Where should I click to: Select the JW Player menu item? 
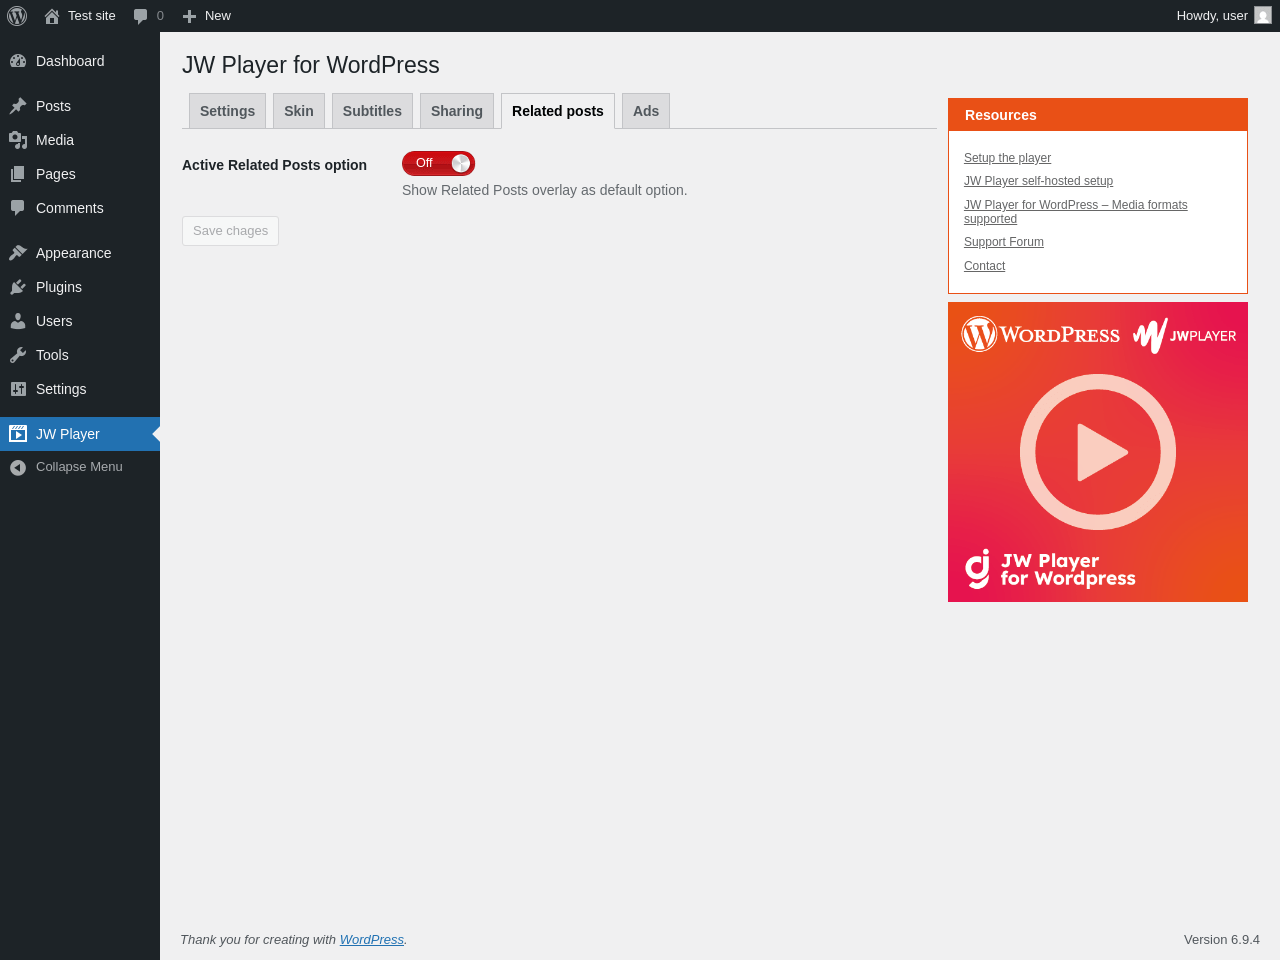[x=80, y=434]
